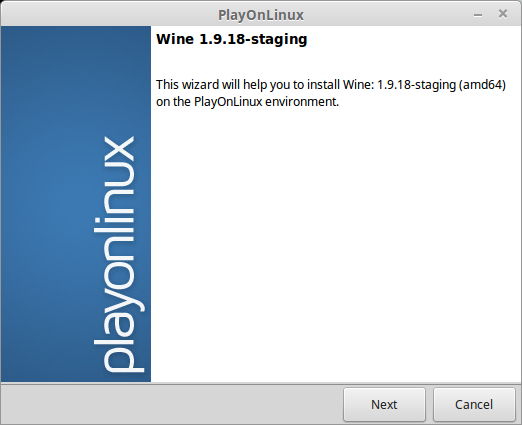Click the '(amd64)' text in the description
The height and width of the screenshot is (425, 522).
click(x=482, y=85)
